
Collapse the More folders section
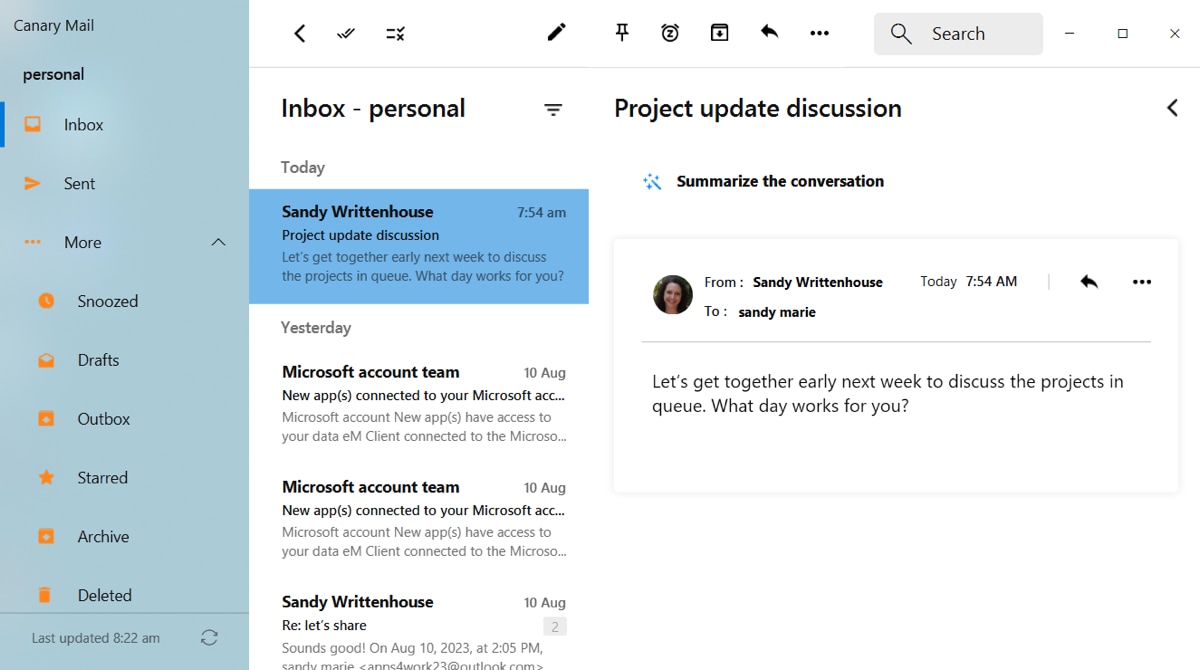218,242
